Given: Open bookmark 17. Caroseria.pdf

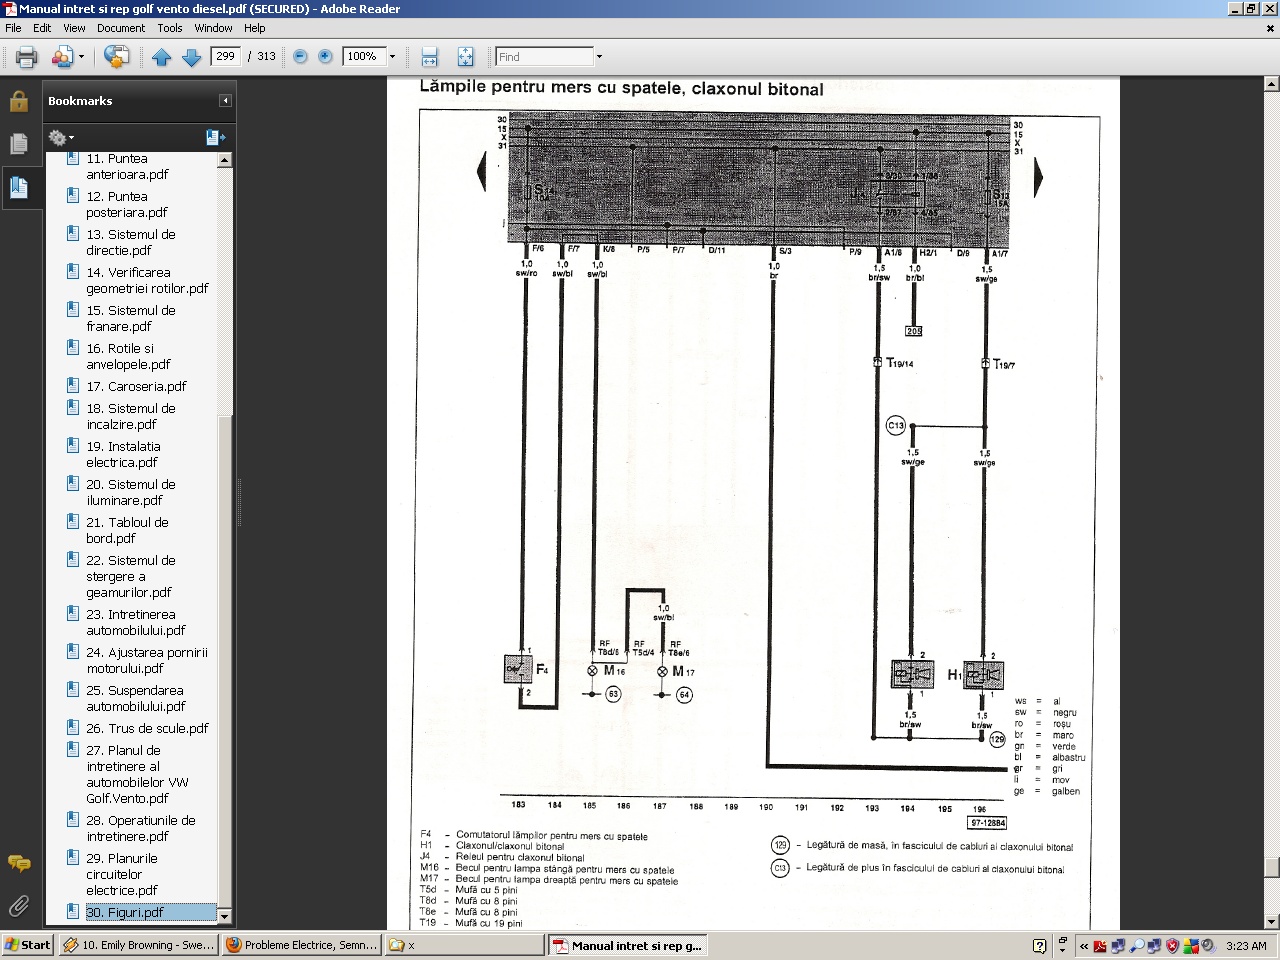Looking at the screenshot, I should click(x=136, y=386).
